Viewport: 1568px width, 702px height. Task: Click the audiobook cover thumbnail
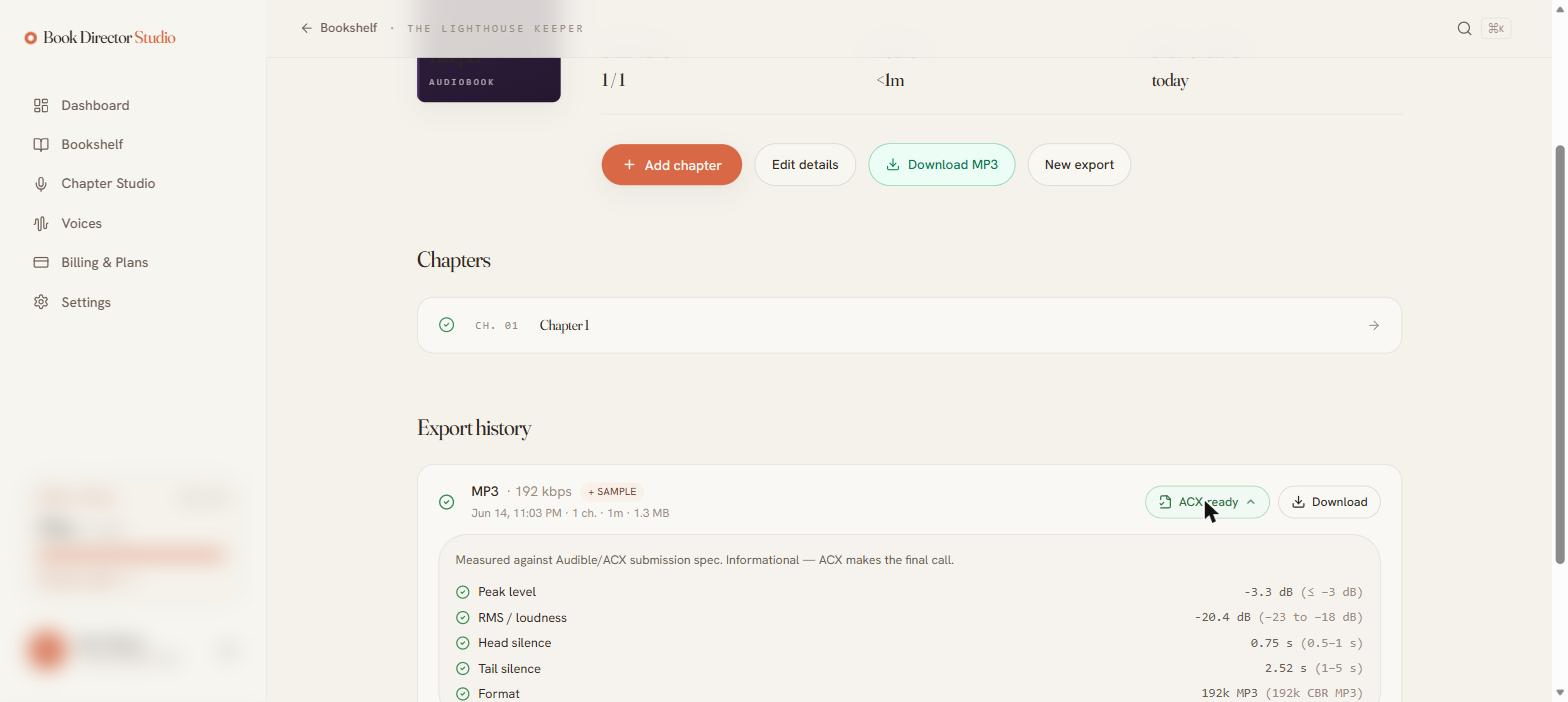[x=489, y=79]
